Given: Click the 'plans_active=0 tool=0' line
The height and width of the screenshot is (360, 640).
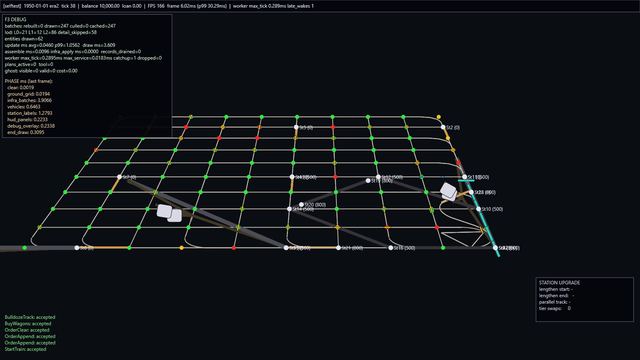Looking at the screenshot, I should (29, 64).
